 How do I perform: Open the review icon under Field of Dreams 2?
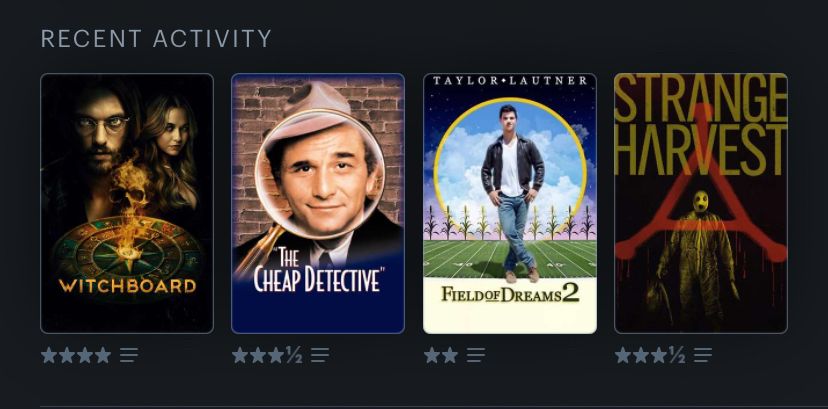coord(475,355)
